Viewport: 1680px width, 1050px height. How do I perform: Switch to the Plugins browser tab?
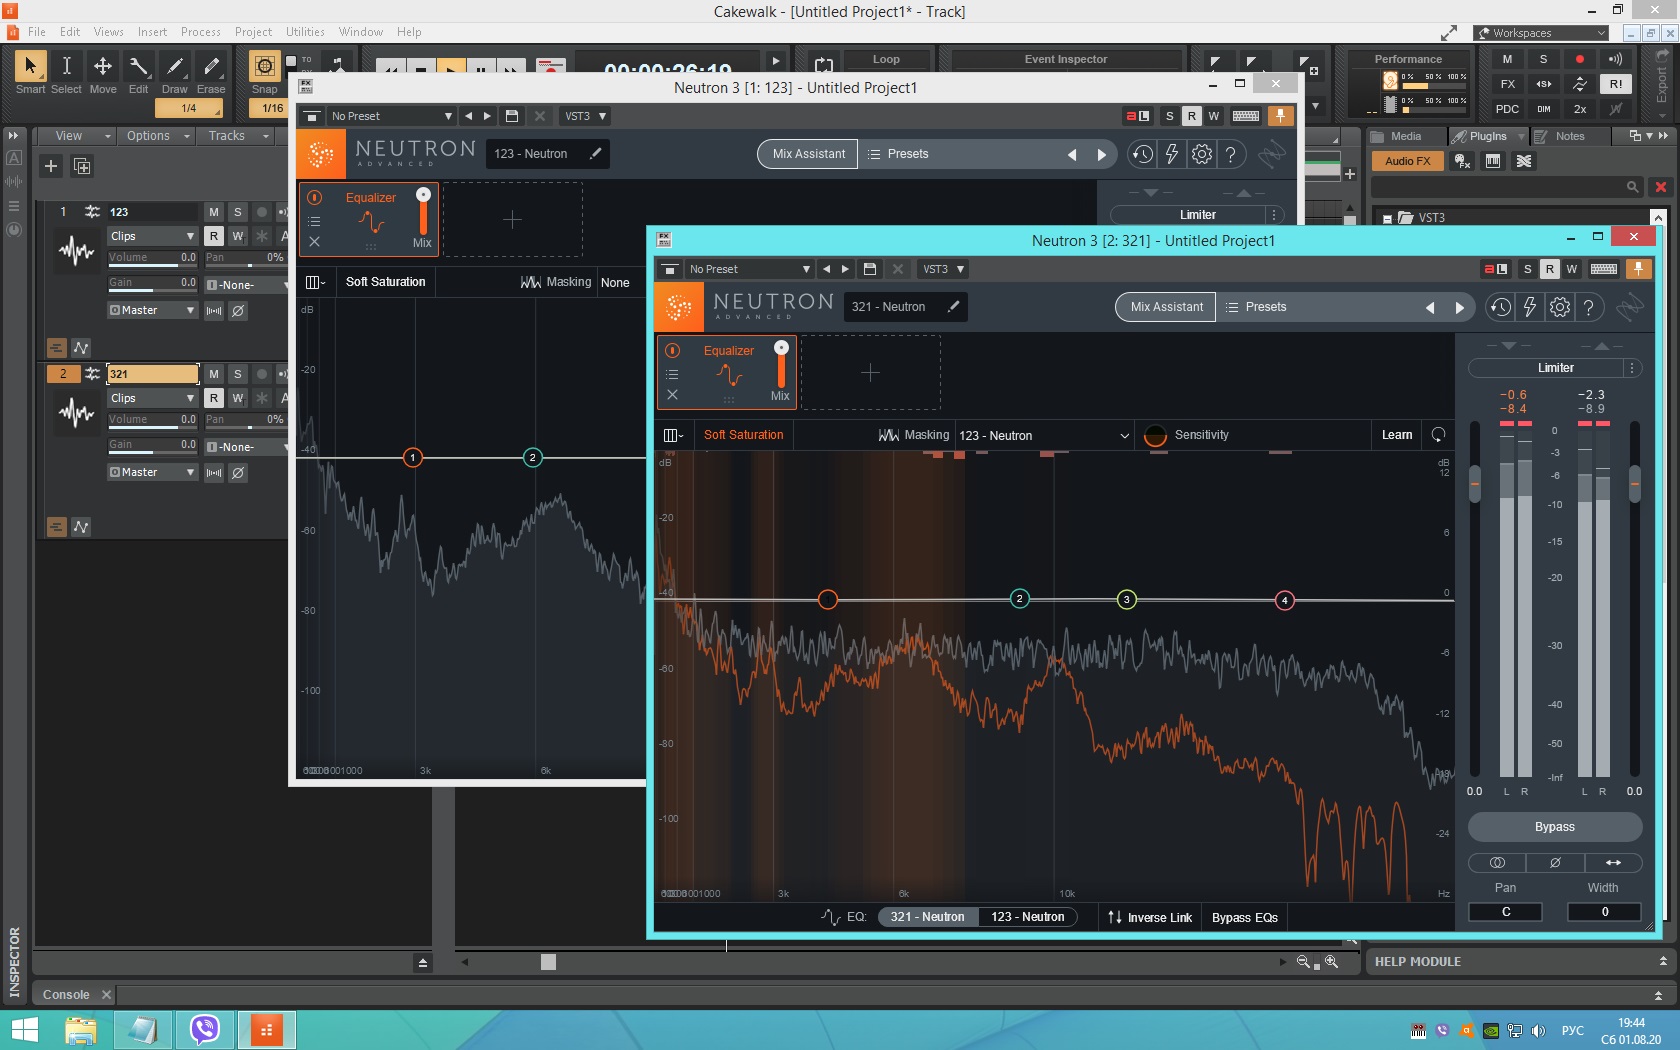tap(1487, 136)
